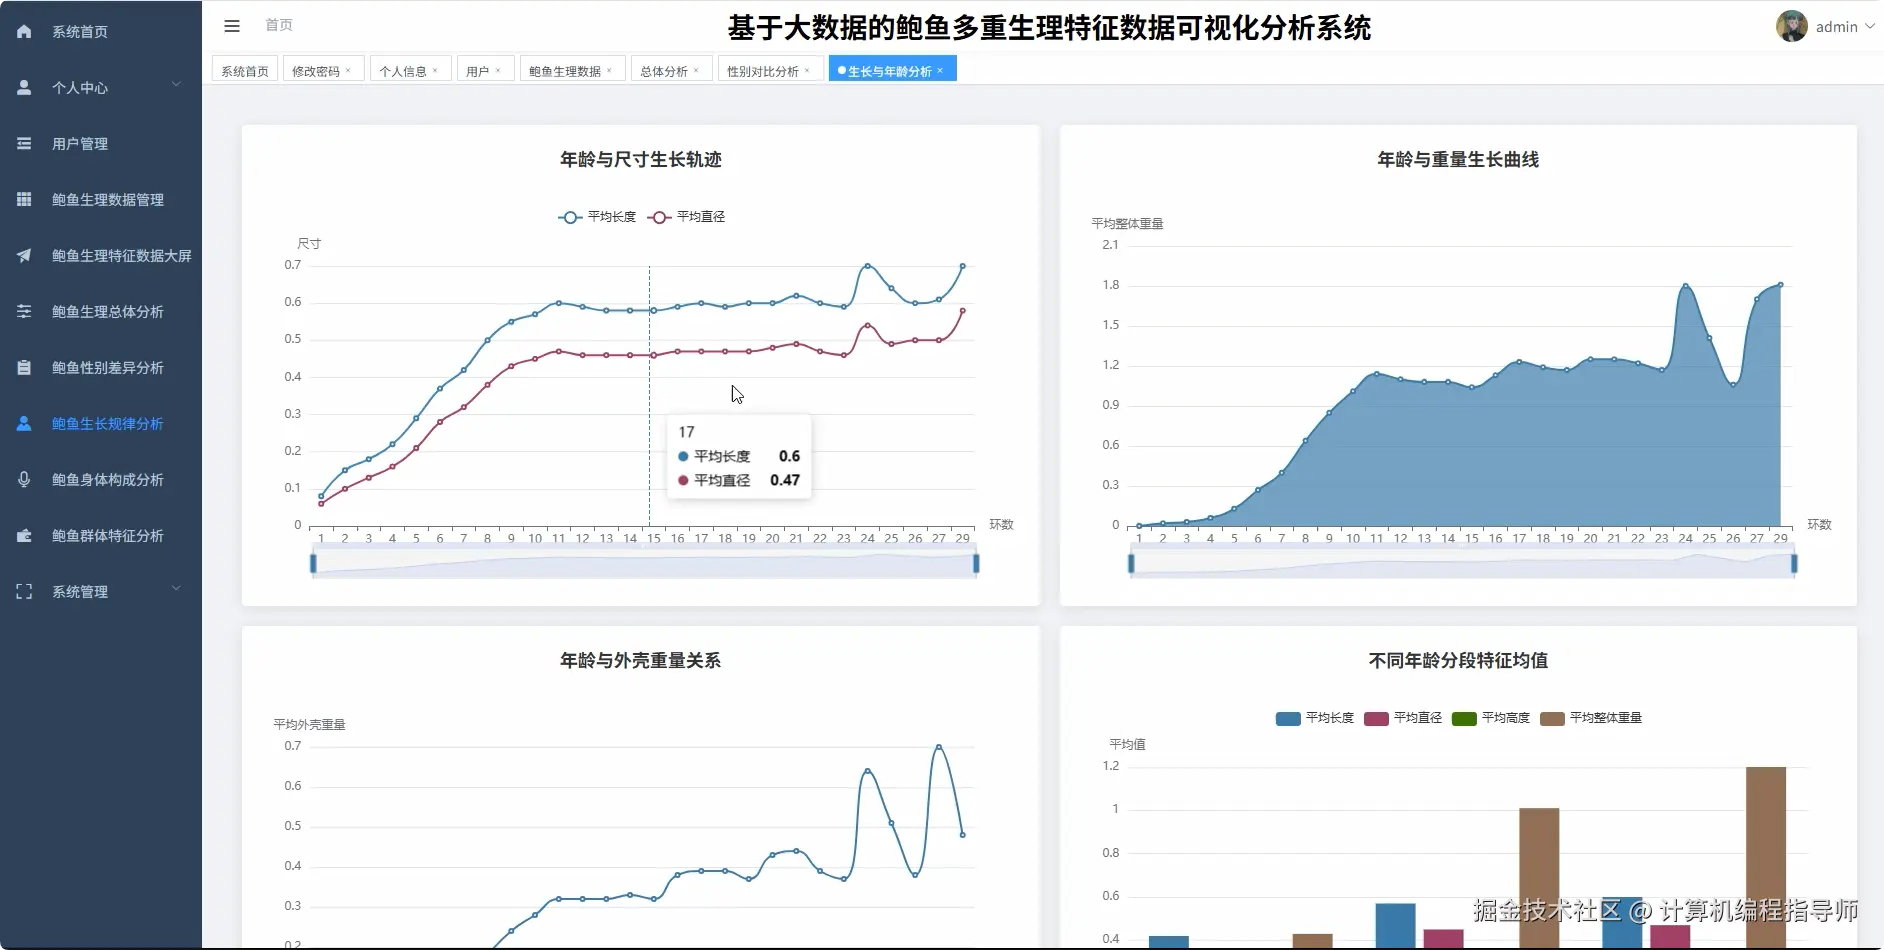Open 鲍鱼生理特征数据大屏 in the sidebar
This screenshot has height=950, width=1884.
pyautogui.click(x=101, y=256)
